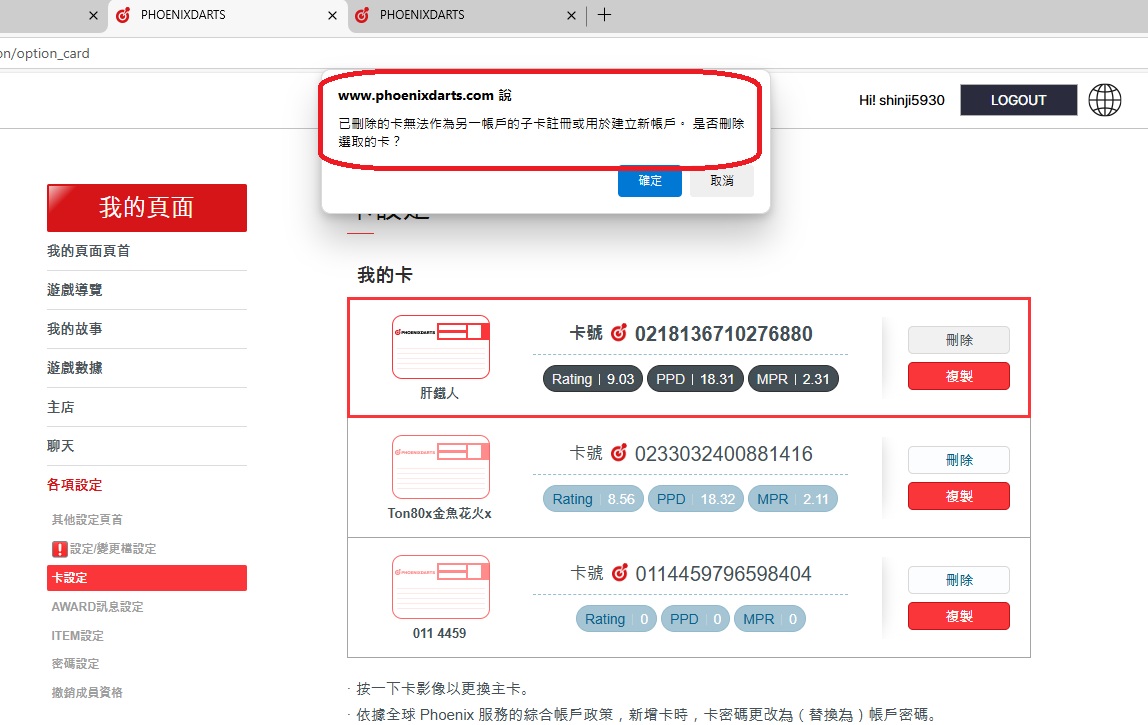This screenshot has width=1148, height=725.
Task: Click the Hi! shinji5930 greeting
Action: (901, 100)
